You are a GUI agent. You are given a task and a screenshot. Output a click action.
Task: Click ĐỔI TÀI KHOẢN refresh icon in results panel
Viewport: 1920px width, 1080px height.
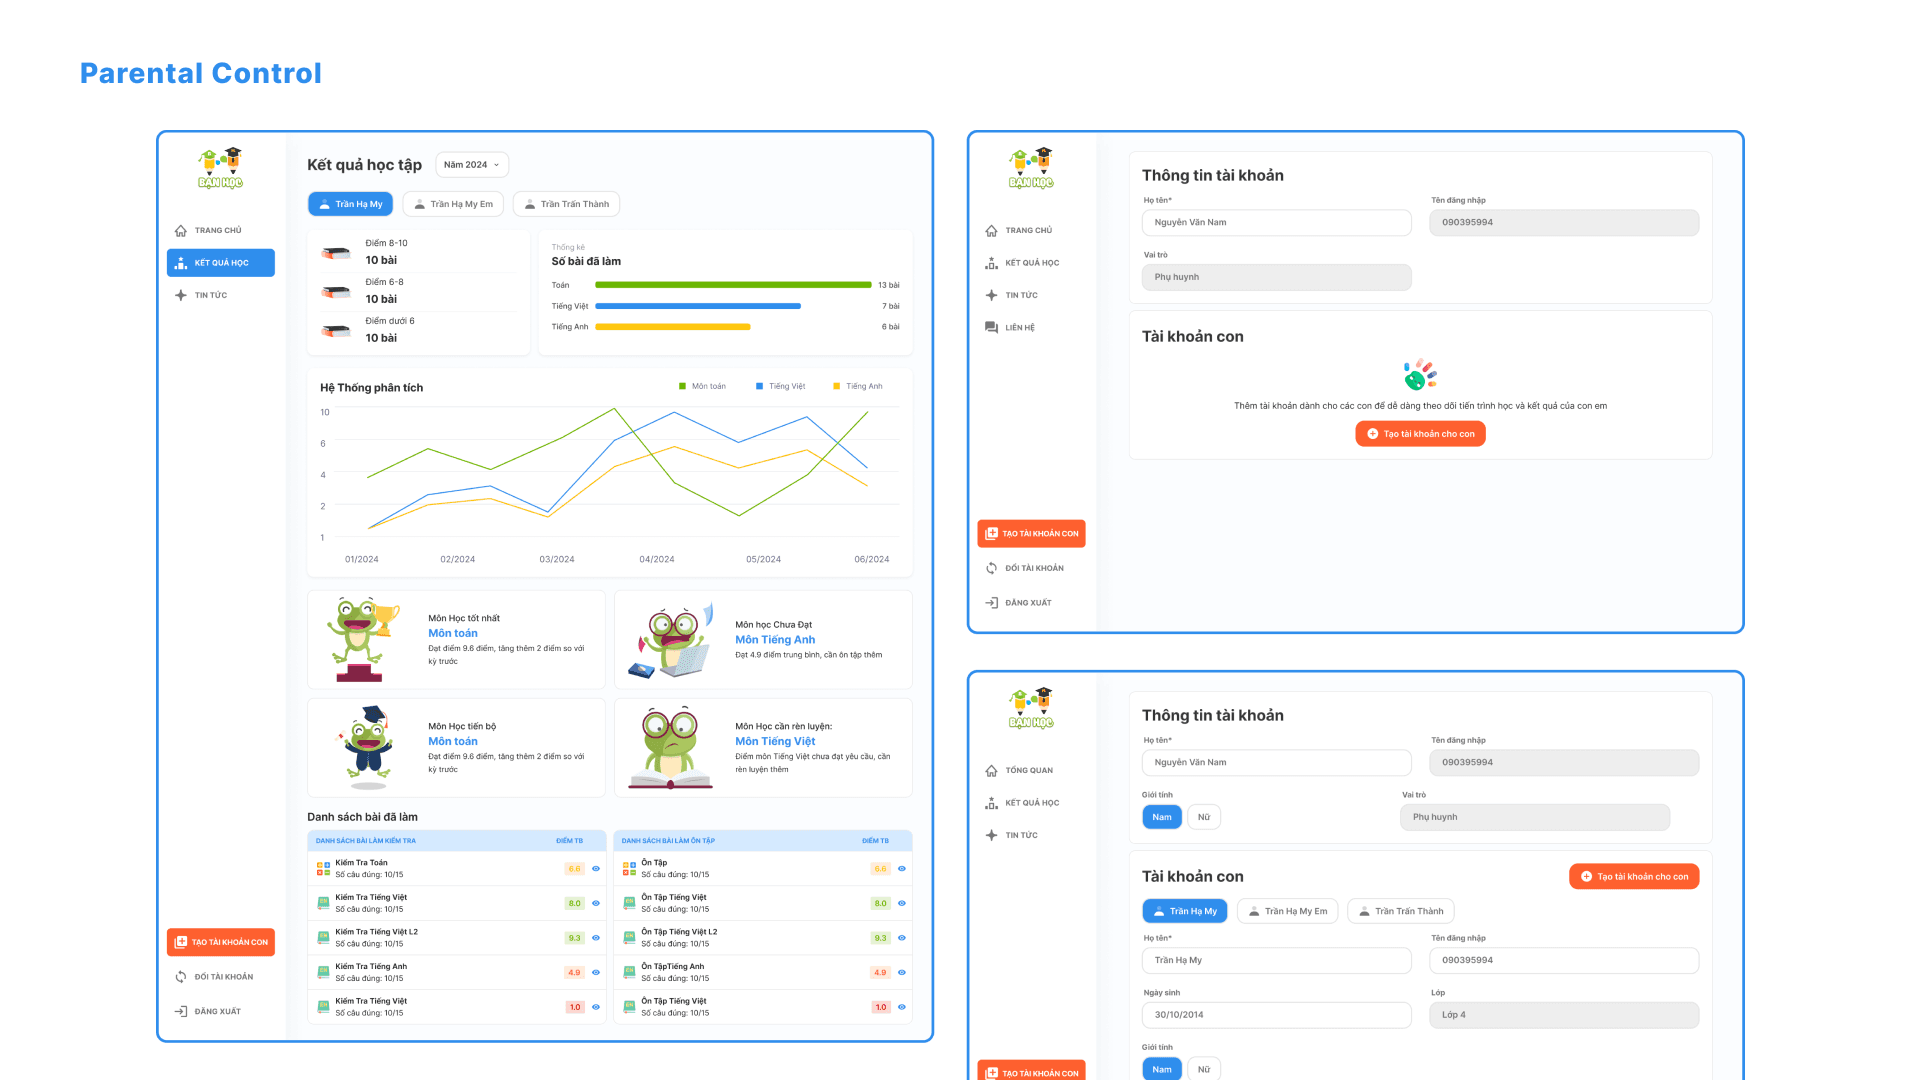(x=181, y=977)
